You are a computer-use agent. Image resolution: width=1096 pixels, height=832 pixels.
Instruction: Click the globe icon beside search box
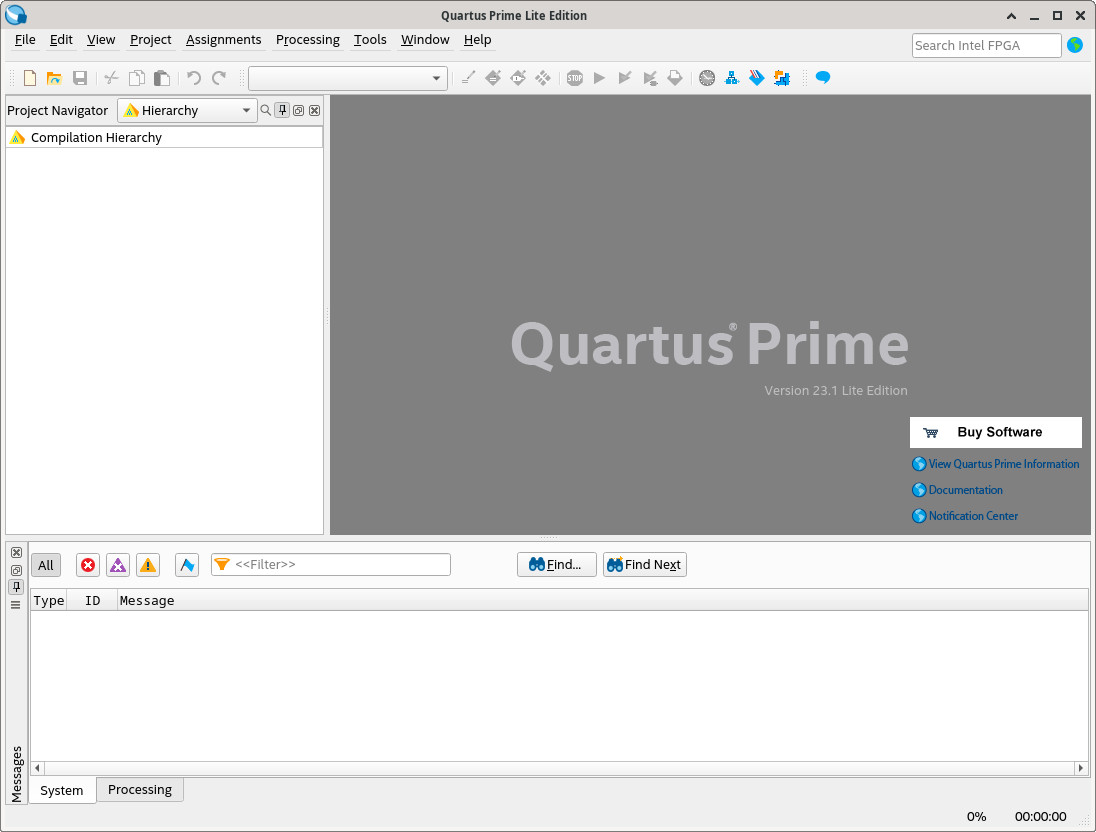click(1075, 45)
